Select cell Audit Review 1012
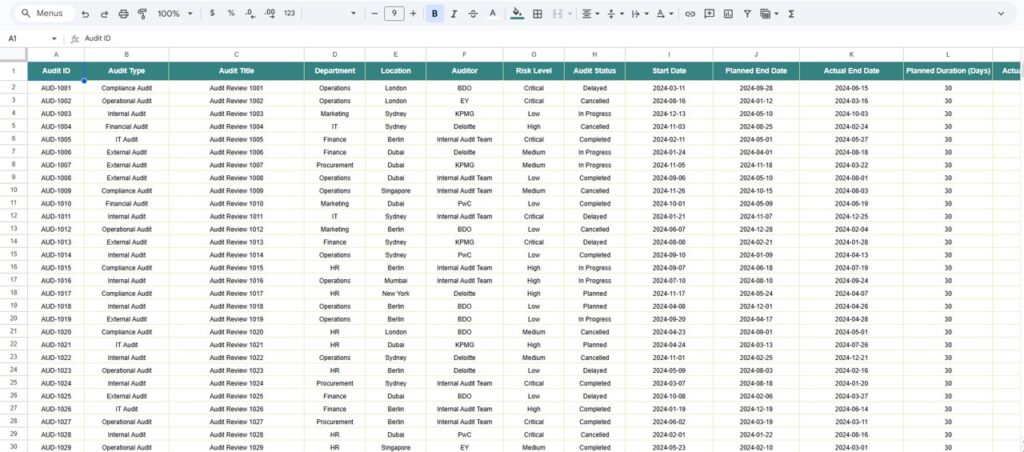The height and width of the screenshot is (452, 1024). (x=236, y=229)
